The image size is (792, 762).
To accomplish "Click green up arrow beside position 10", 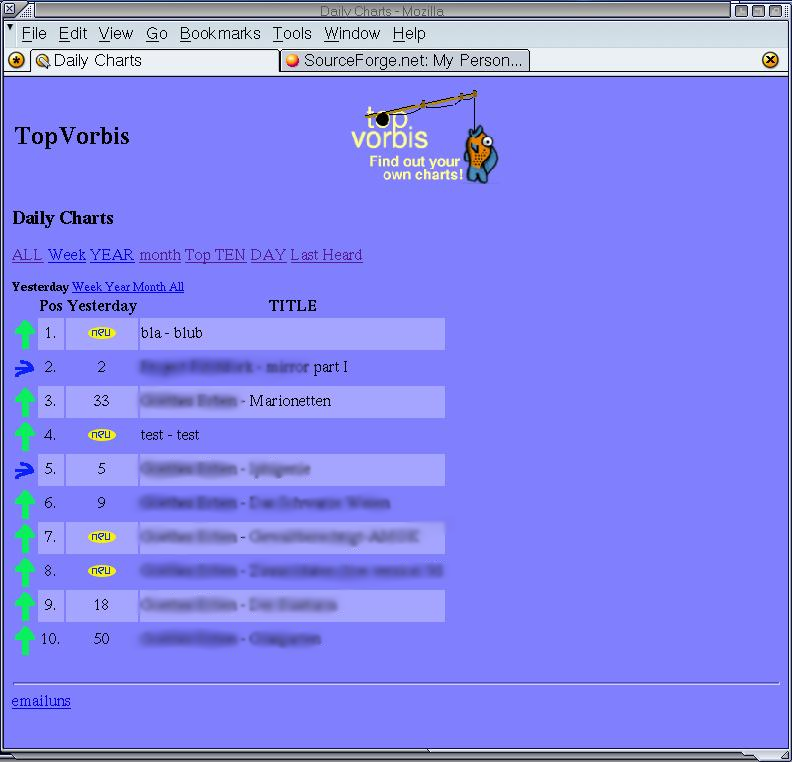I will coord(25,639).
